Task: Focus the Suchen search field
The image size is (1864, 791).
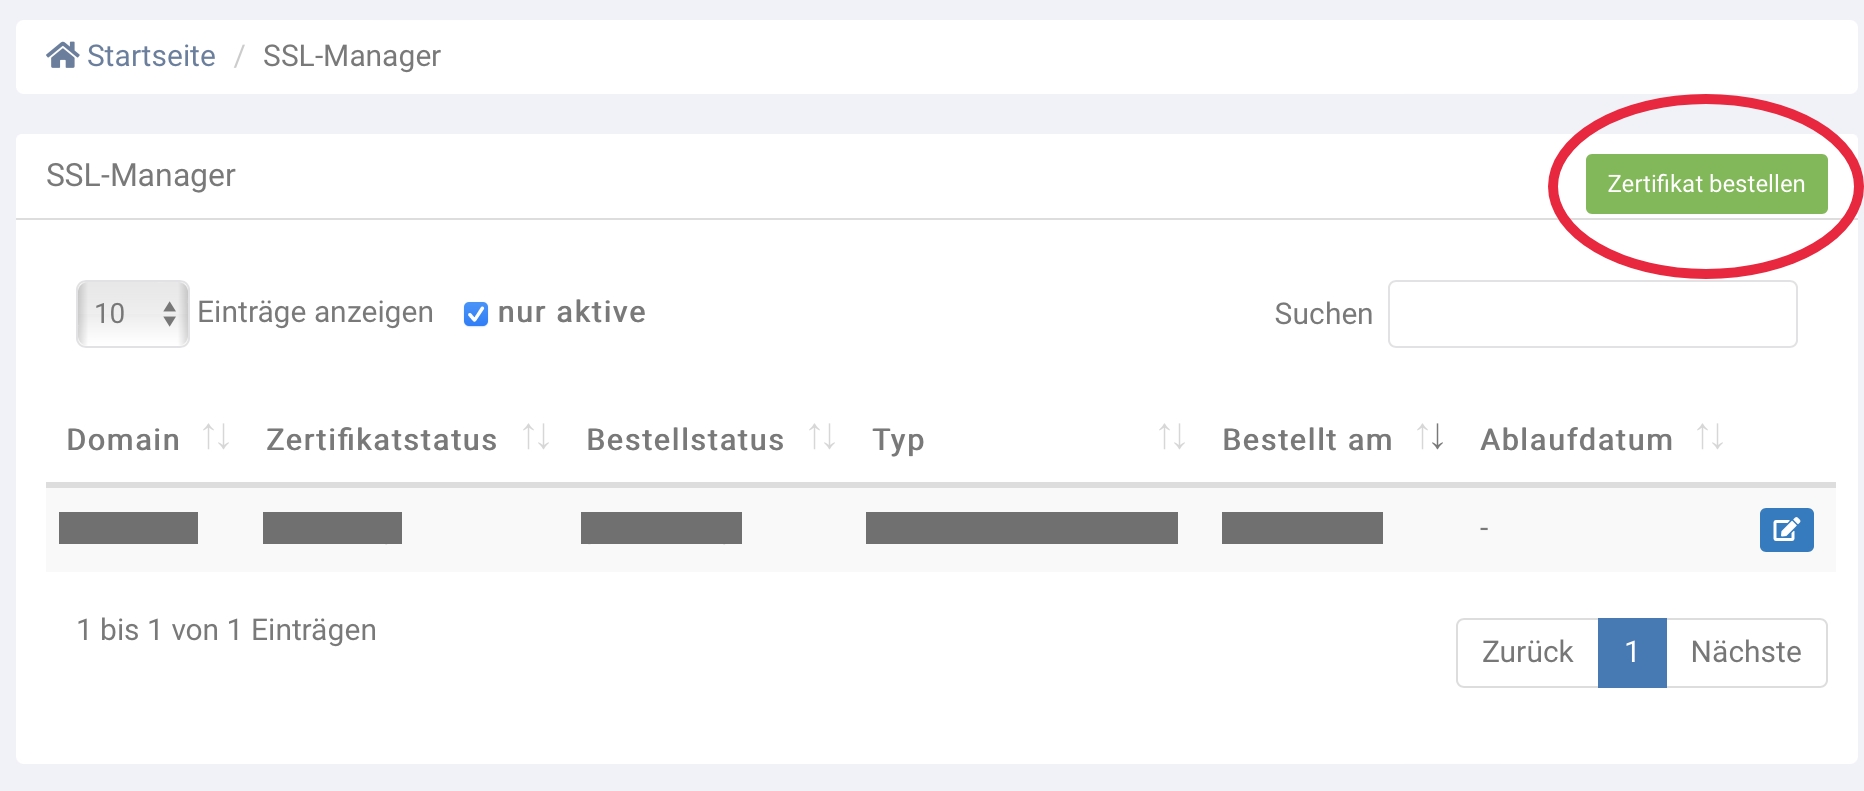Action: pos(1592,314)
